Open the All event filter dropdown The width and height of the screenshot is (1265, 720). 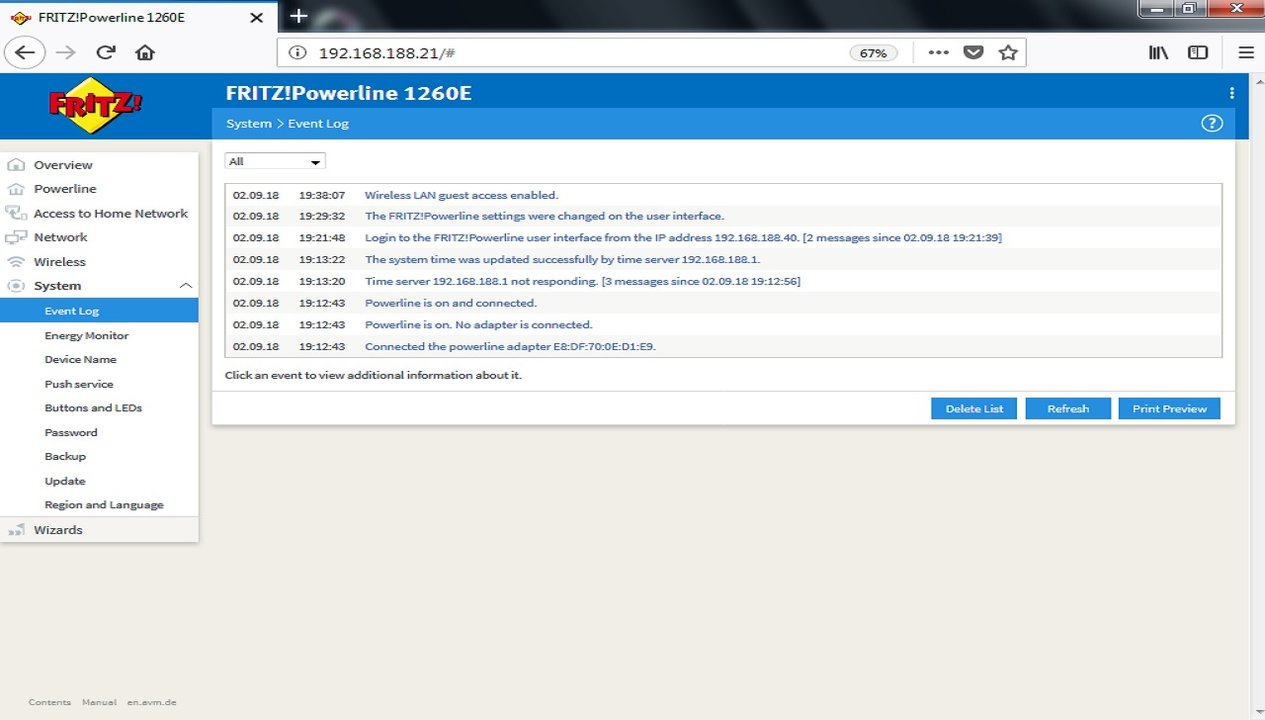point(275,161)
